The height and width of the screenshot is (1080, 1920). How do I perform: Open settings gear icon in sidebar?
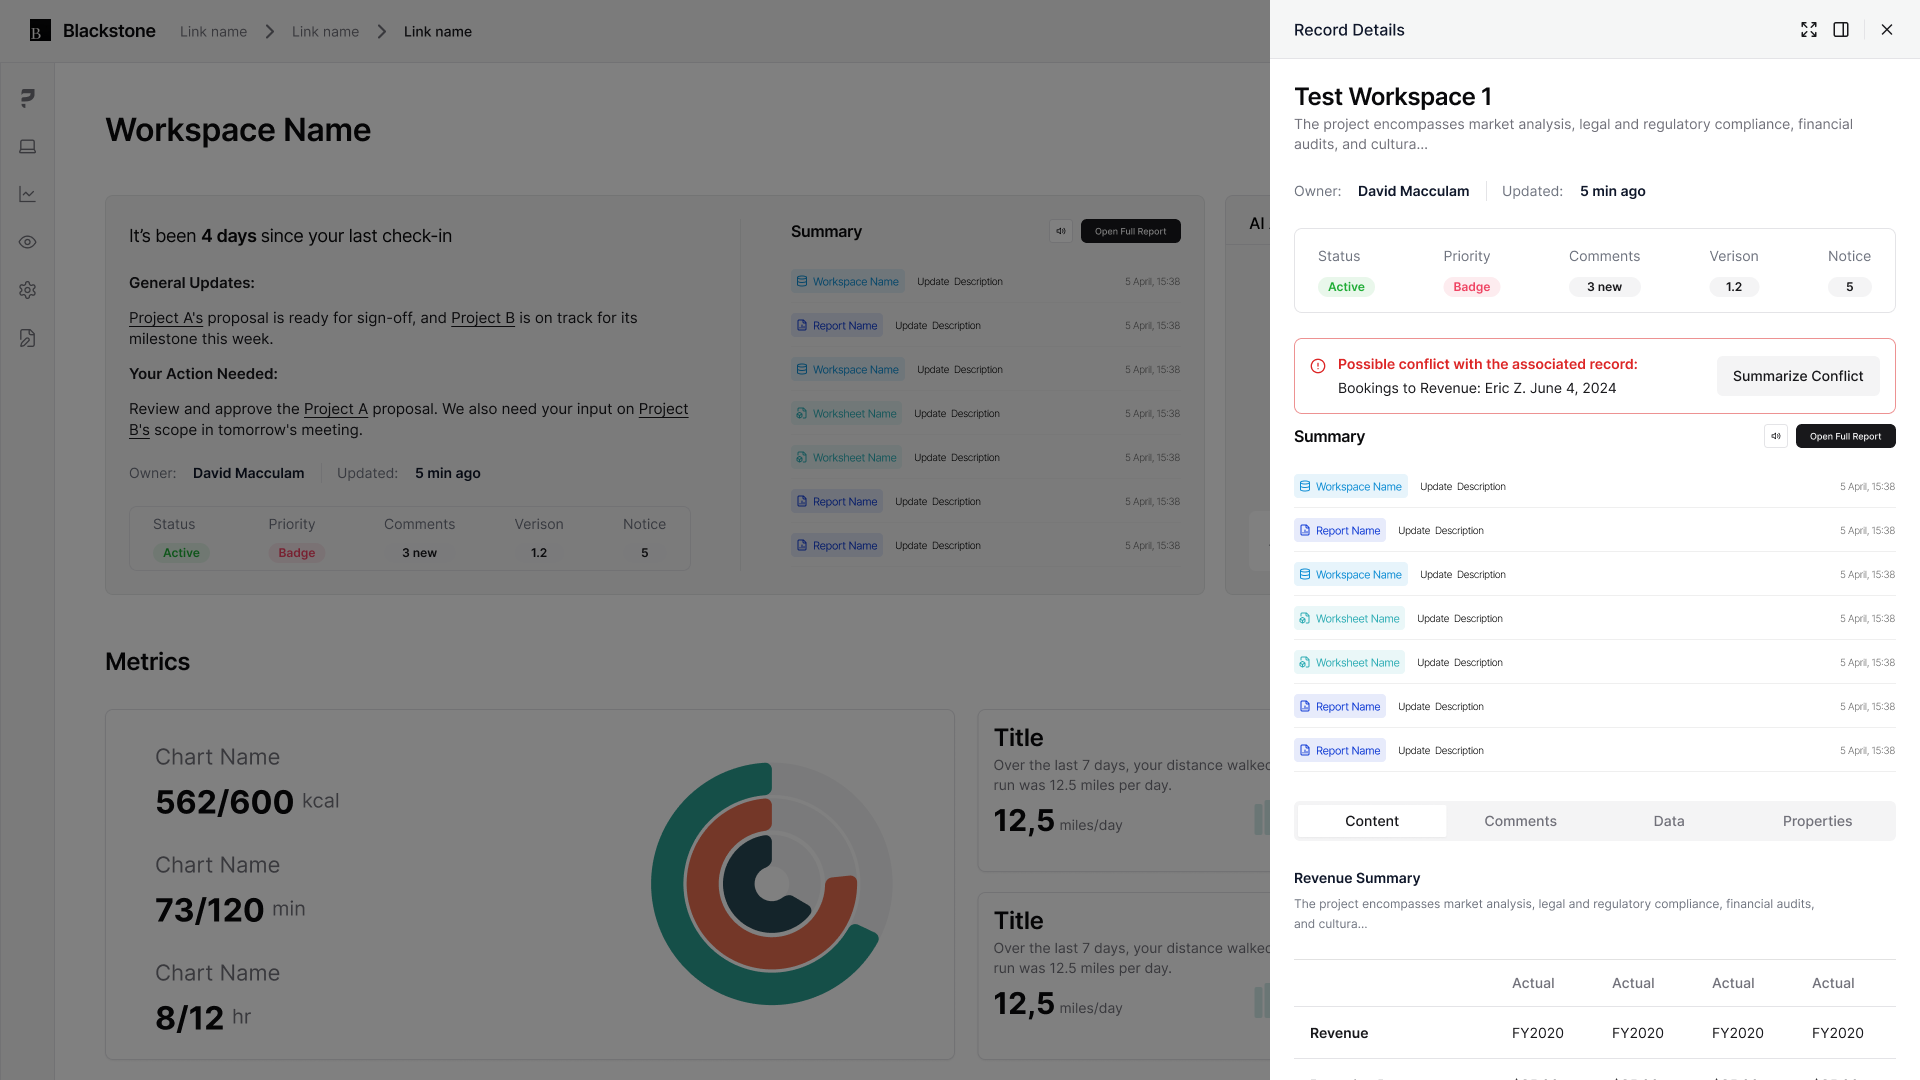point(28,290)
